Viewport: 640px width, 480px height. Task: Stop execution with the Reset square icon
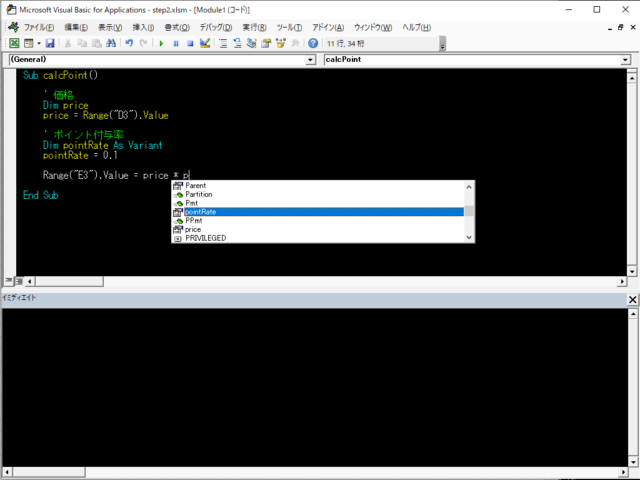(190, 44)
